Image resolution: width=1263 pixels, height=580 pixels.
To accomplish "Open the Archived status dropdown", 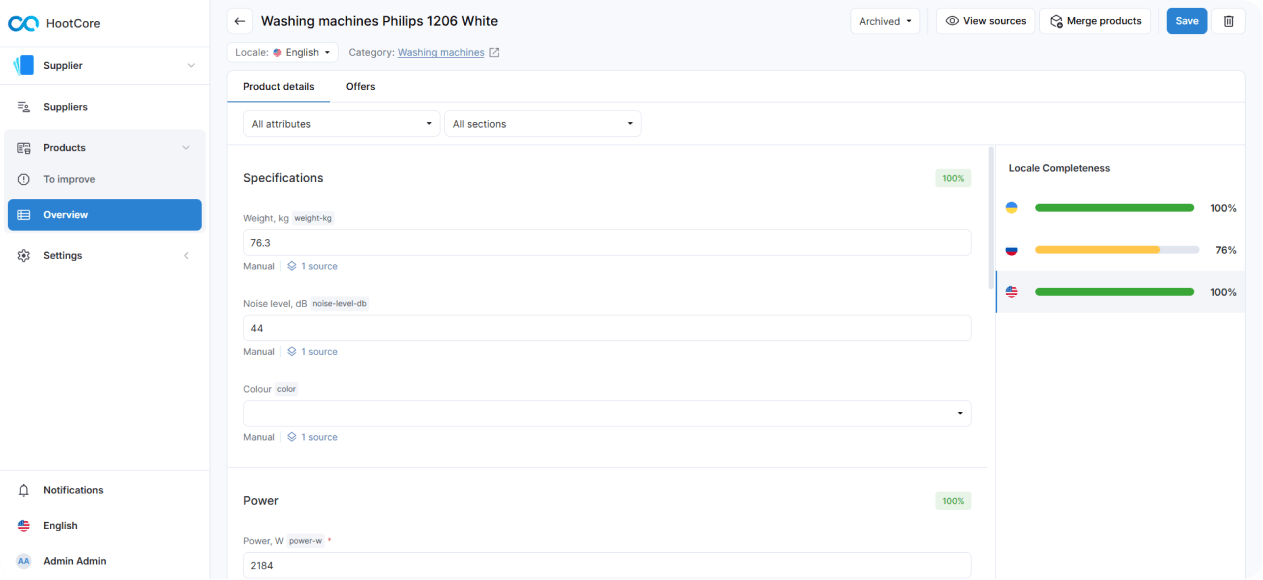I will click(x=886, y=21).
